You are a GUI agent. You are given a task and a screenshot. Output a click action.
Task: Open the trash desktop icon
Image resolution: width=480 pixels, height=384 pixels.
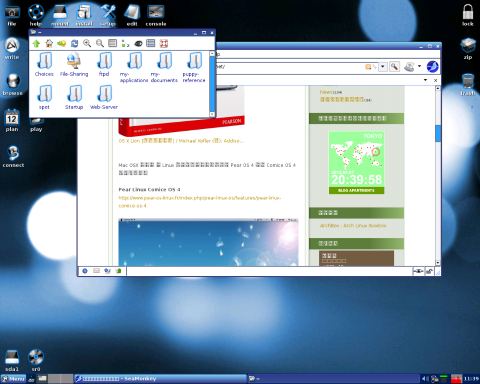click(x=468, y=85)
